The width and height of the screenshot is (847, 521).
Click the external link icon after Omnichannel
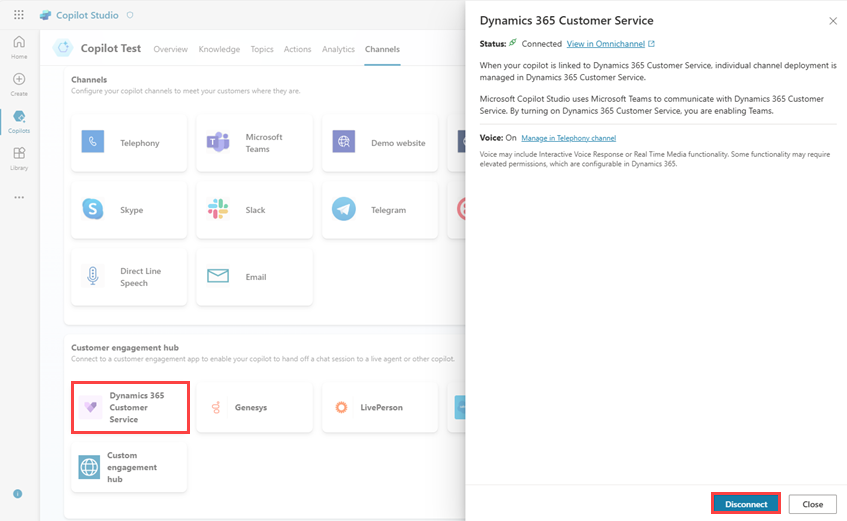[651, 44]
